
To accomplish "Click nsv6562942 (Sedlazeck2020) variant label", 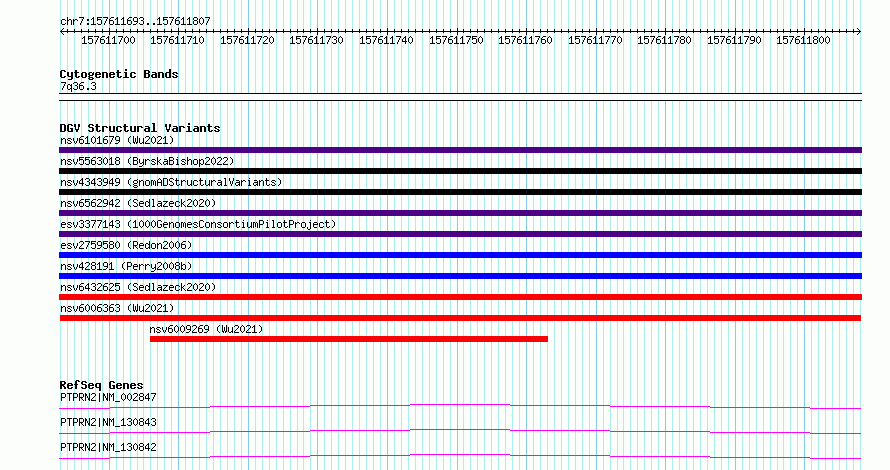I will 138,203.
